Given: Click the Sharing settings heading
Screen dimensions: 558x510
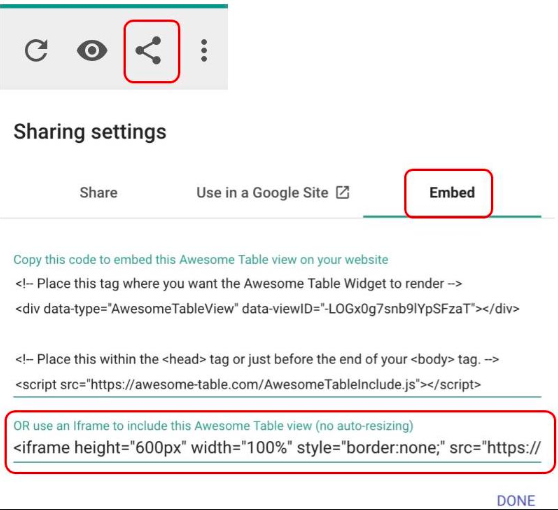Looking at the screenshot, I should coord(90,132).
